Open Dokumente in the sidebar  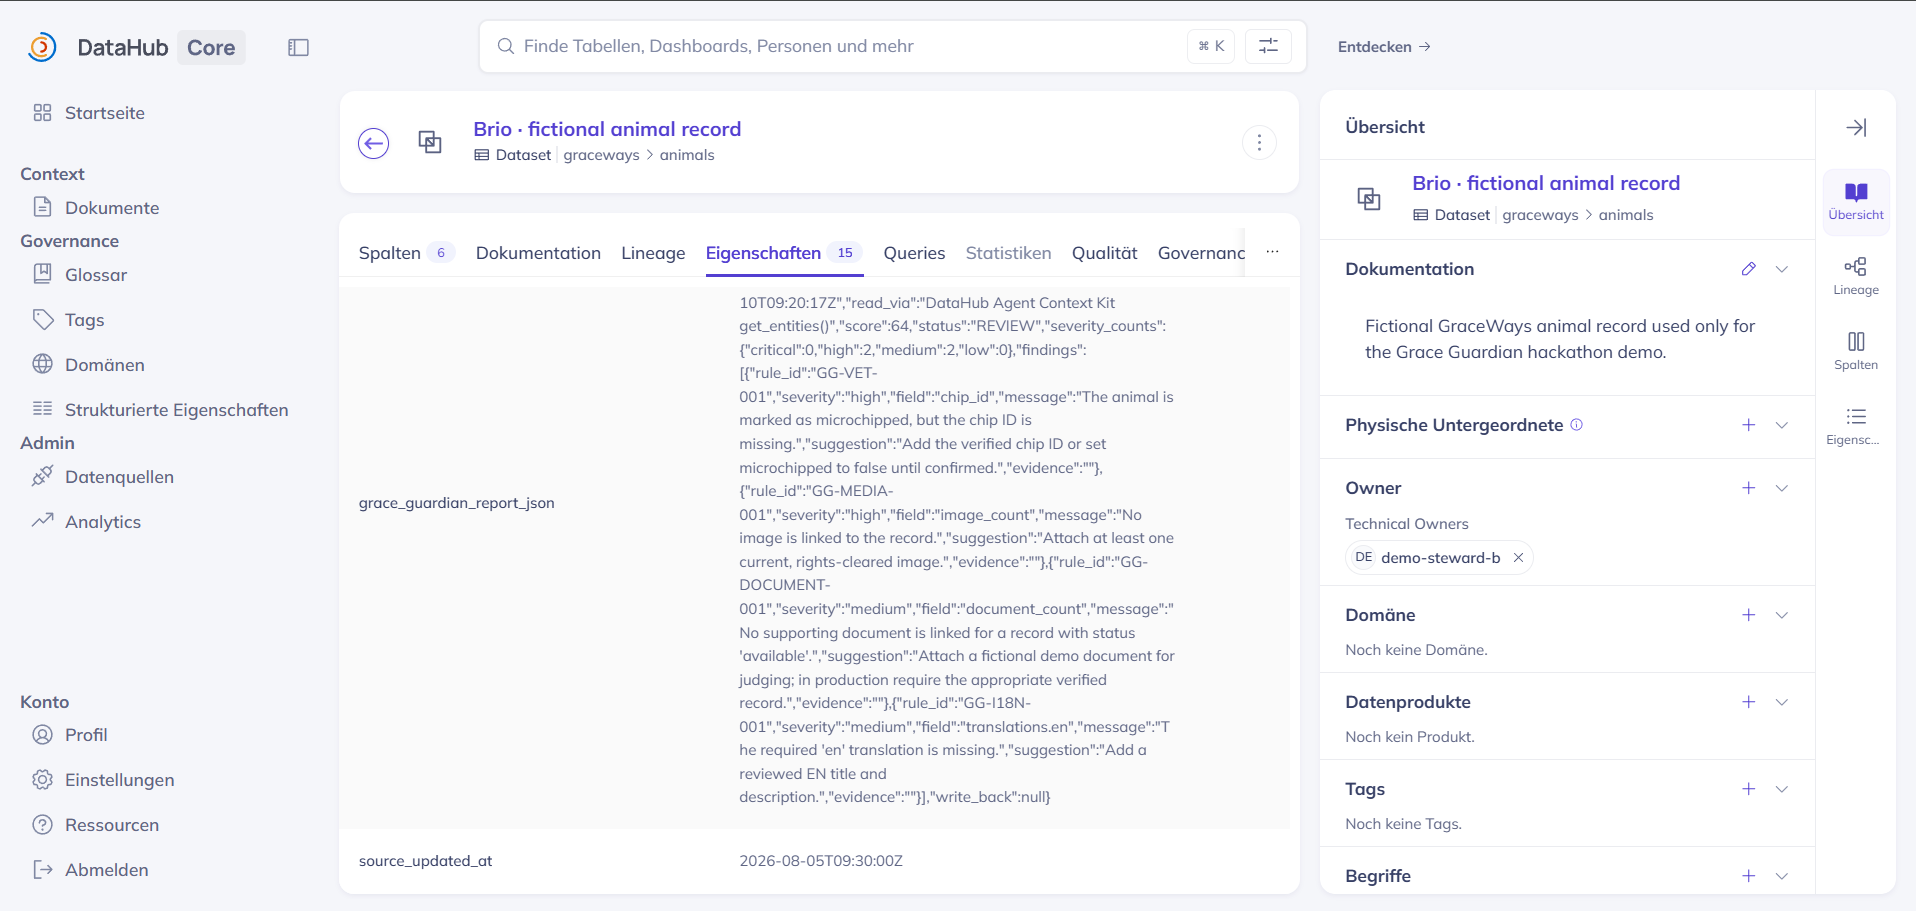pos(96,208)
